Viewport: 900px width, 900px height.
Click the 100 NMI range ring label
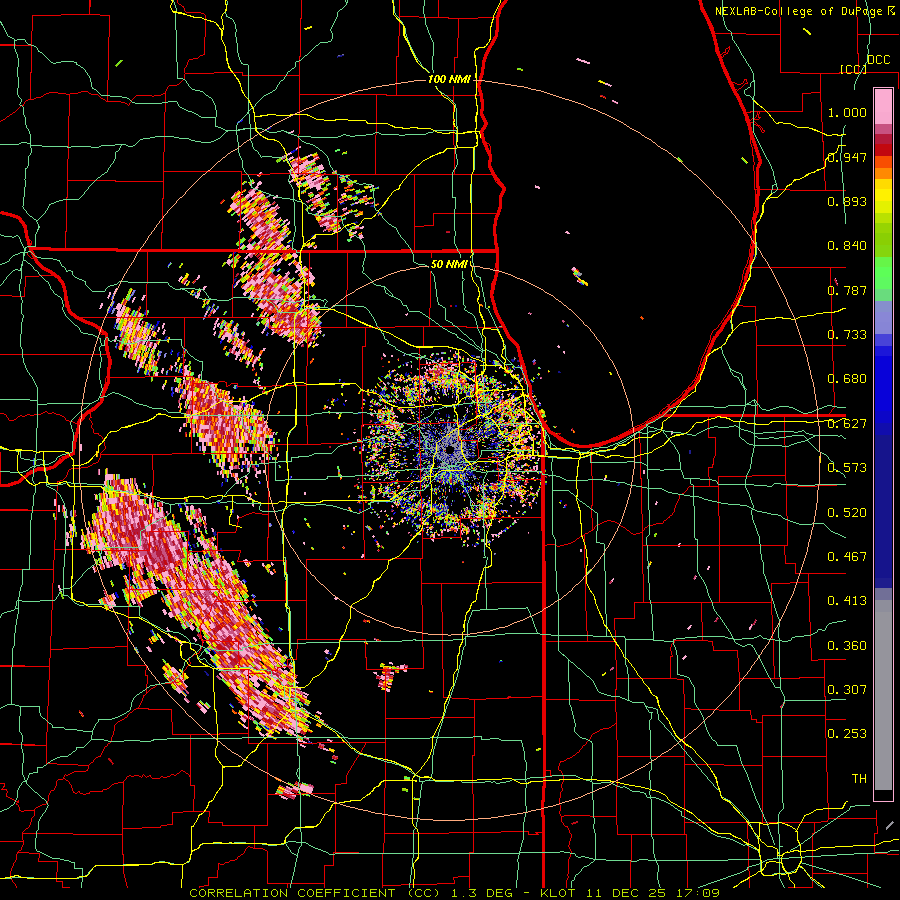(x=449, y=79)
